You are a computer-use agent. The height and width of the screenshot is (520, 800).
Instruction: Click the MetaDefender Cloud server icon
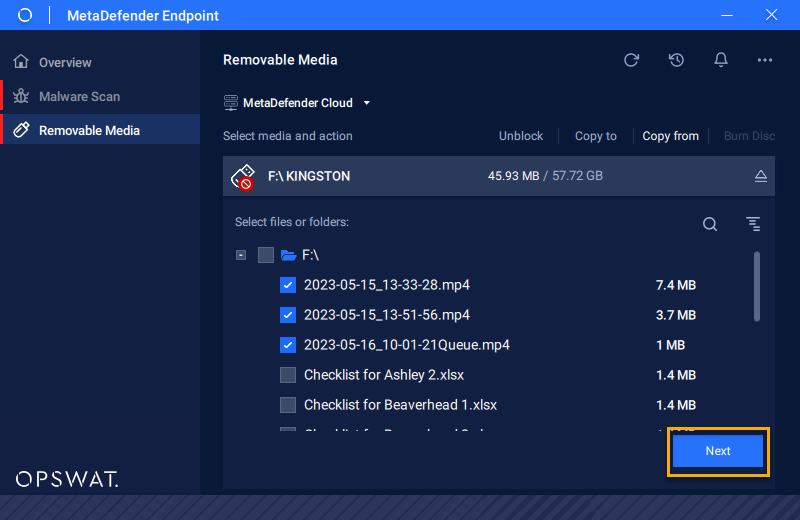tap(231, 103)
